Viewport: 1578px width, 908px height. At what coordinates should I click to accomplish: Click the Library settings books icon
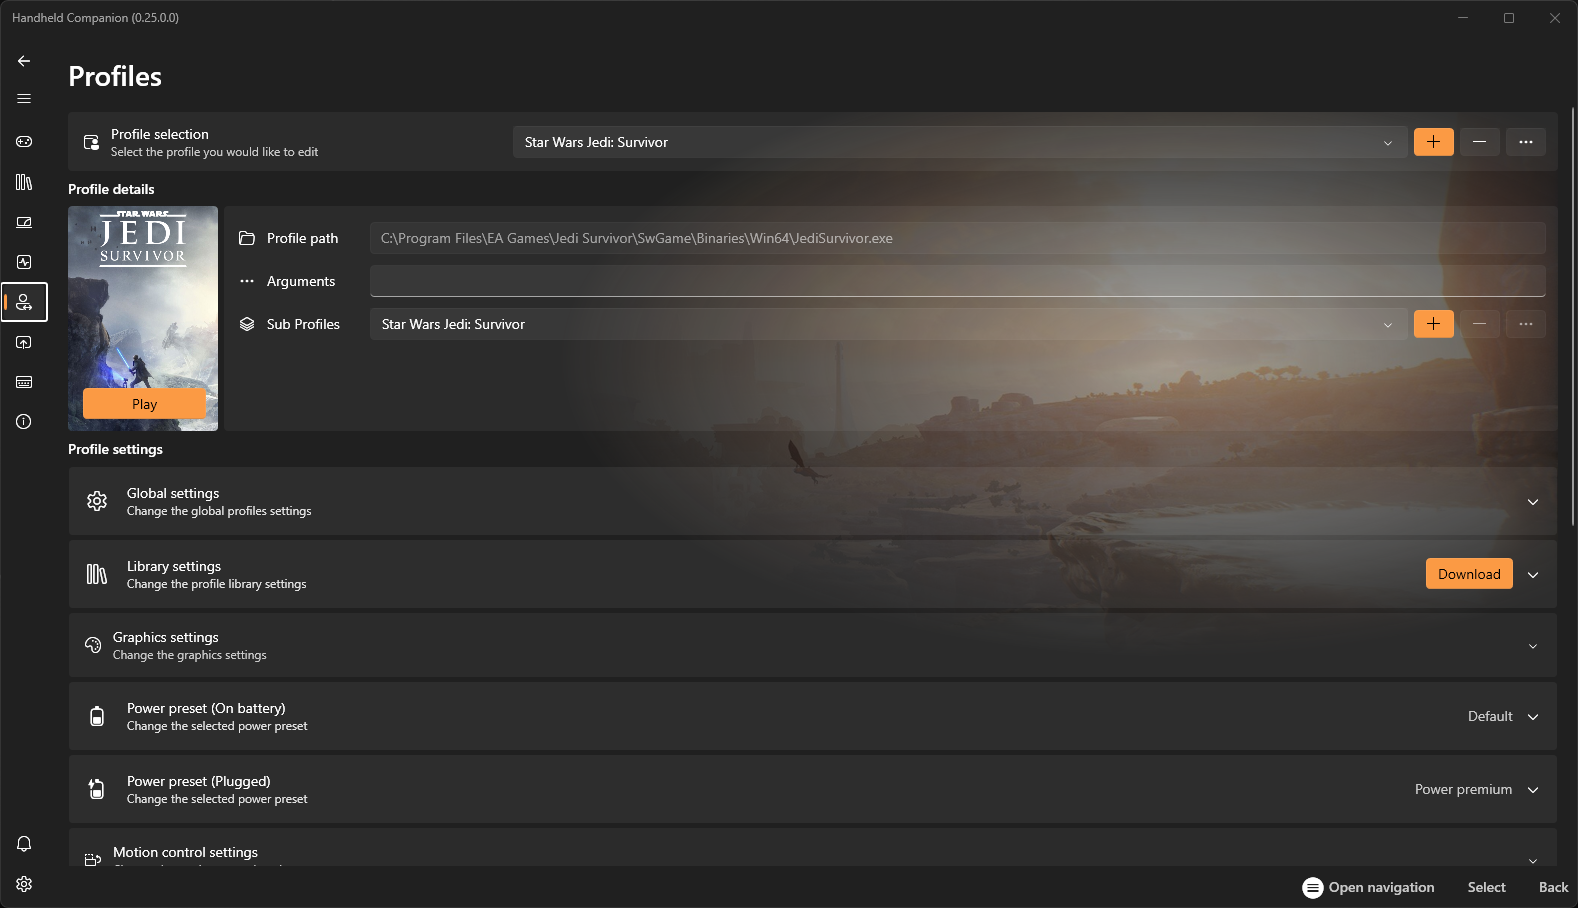coord(97,574)
